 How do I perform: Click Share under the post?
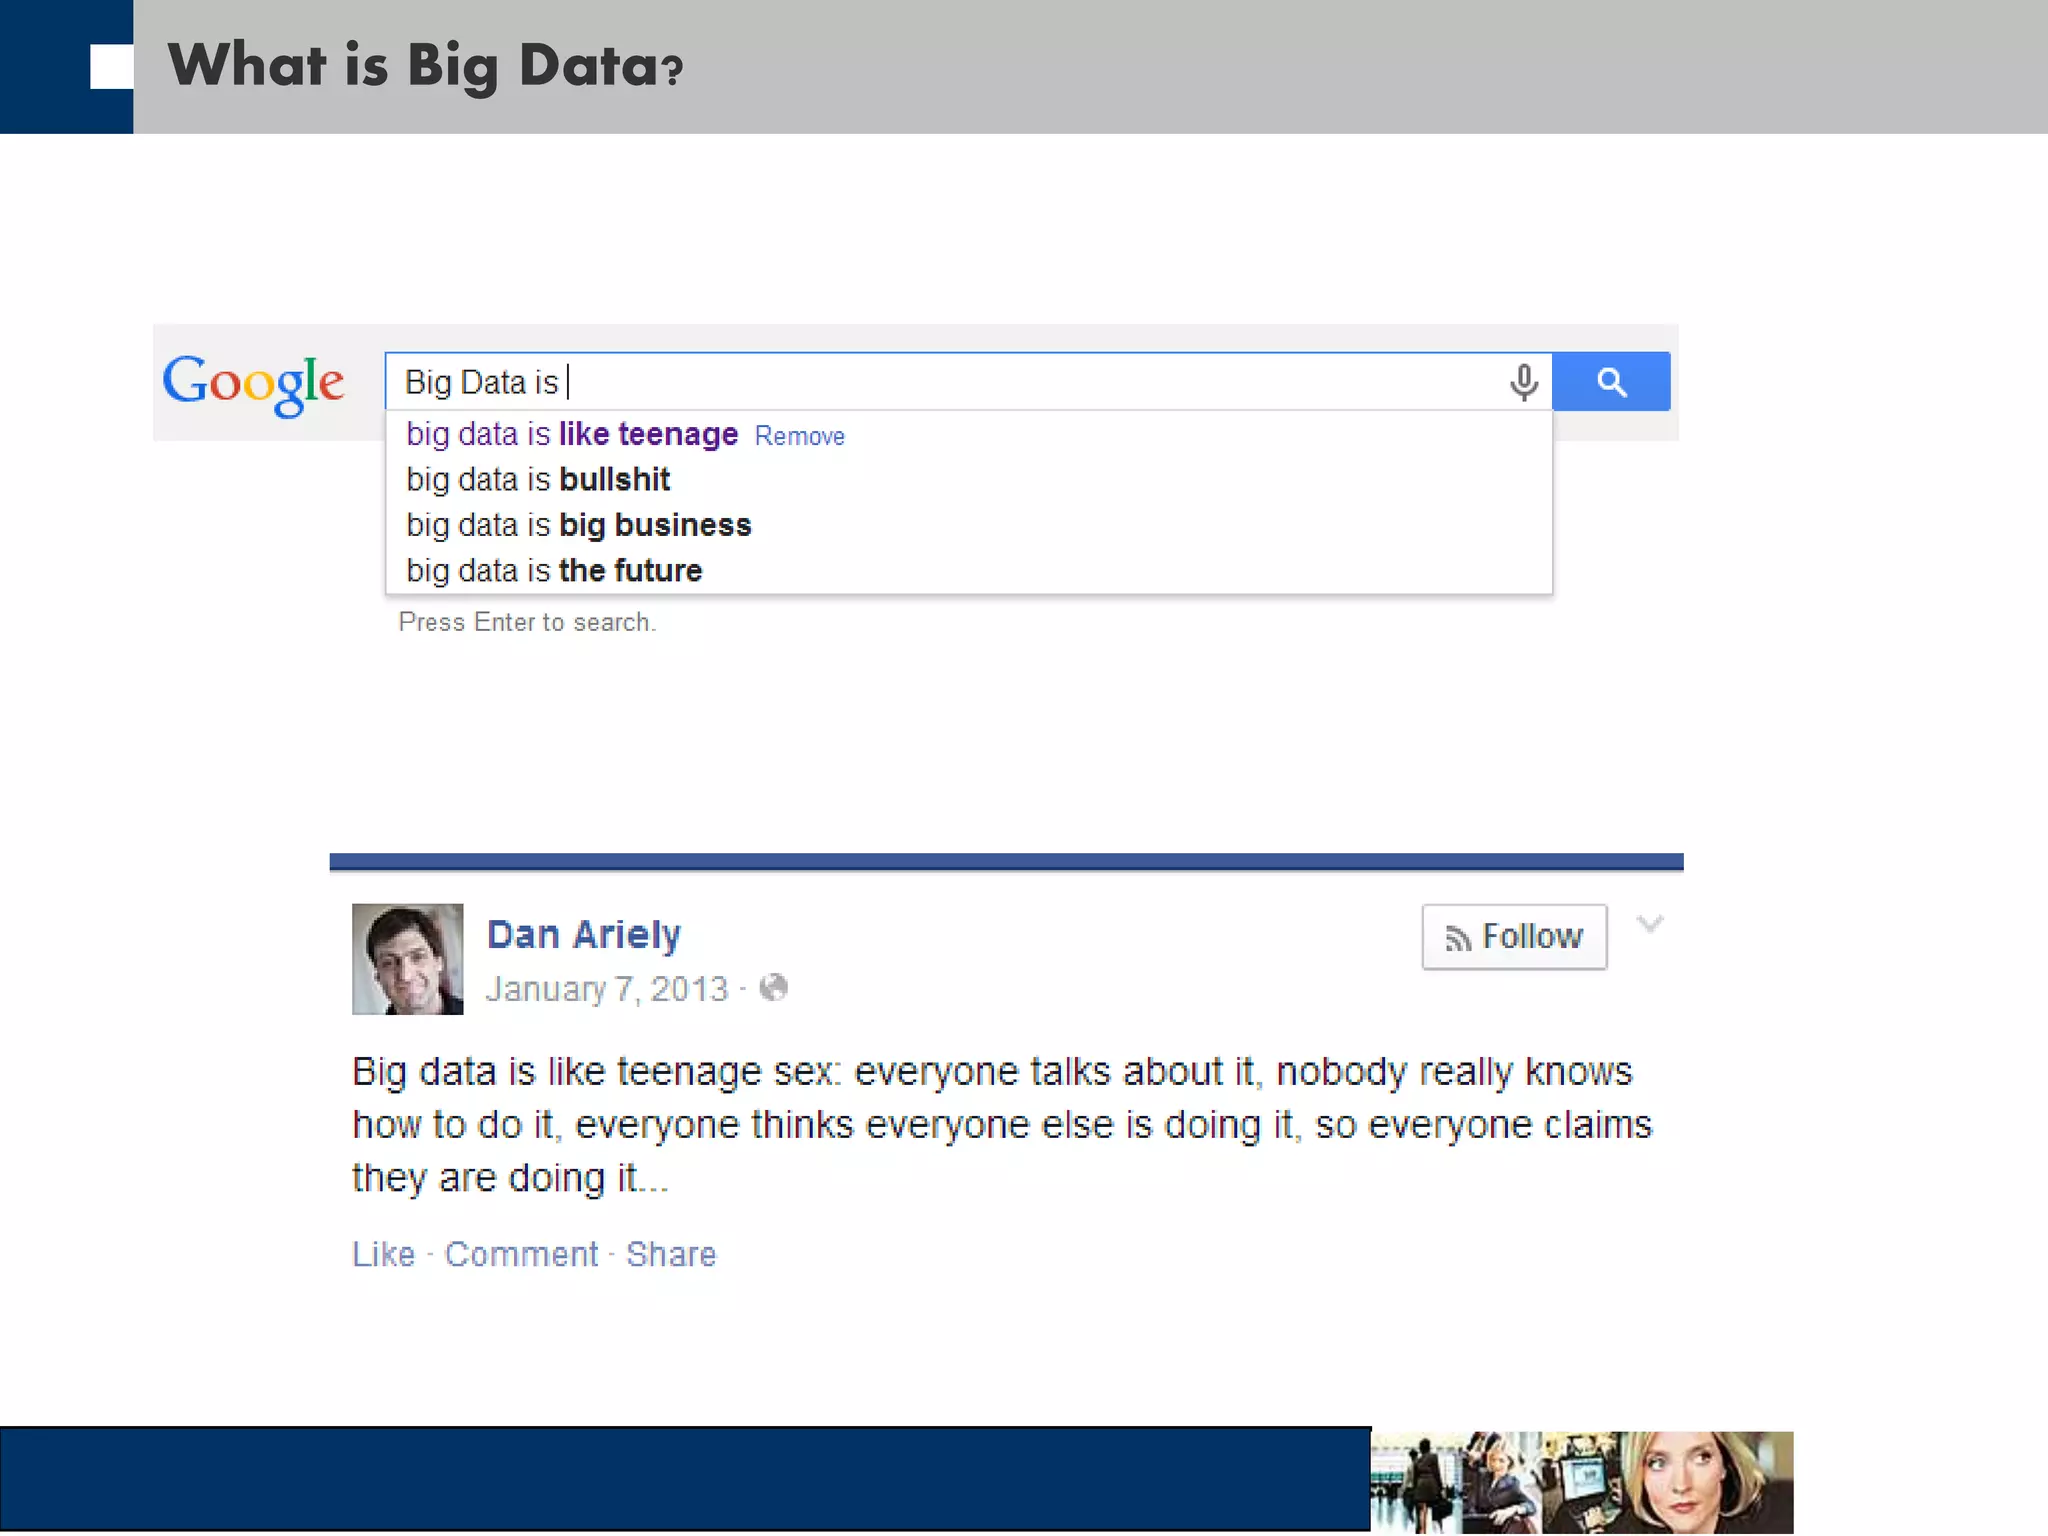click(671, 1254)
